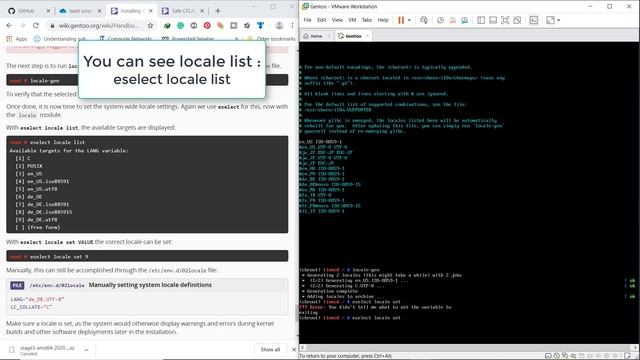Click VMware console view icon
Image resolution: width=640 pixels, height=360 pixels.
click(533, 20)
